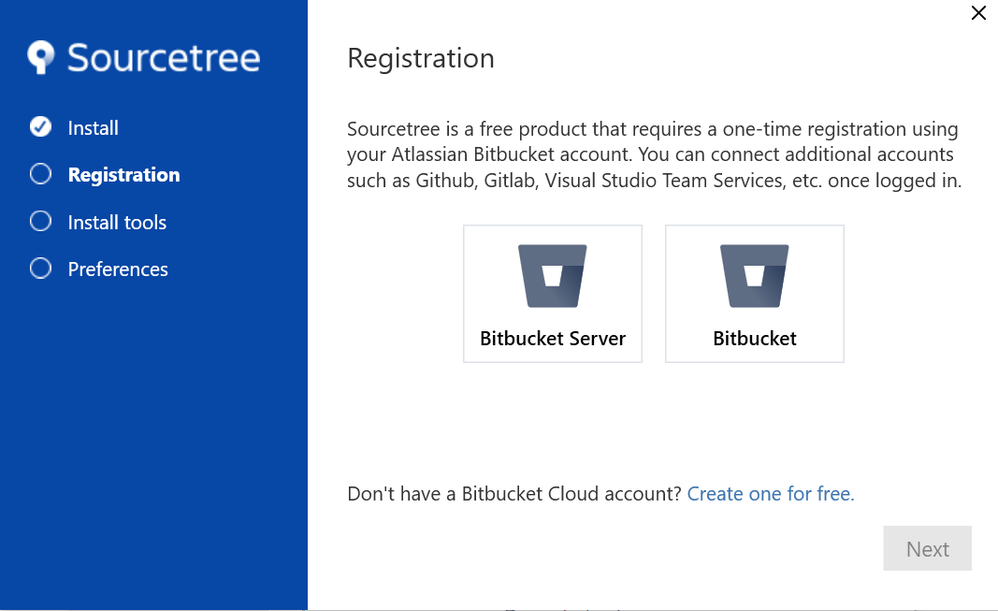Go to the Install tools step label
The height and width of the screenshot is (611, 998).
tap(117, 222)
